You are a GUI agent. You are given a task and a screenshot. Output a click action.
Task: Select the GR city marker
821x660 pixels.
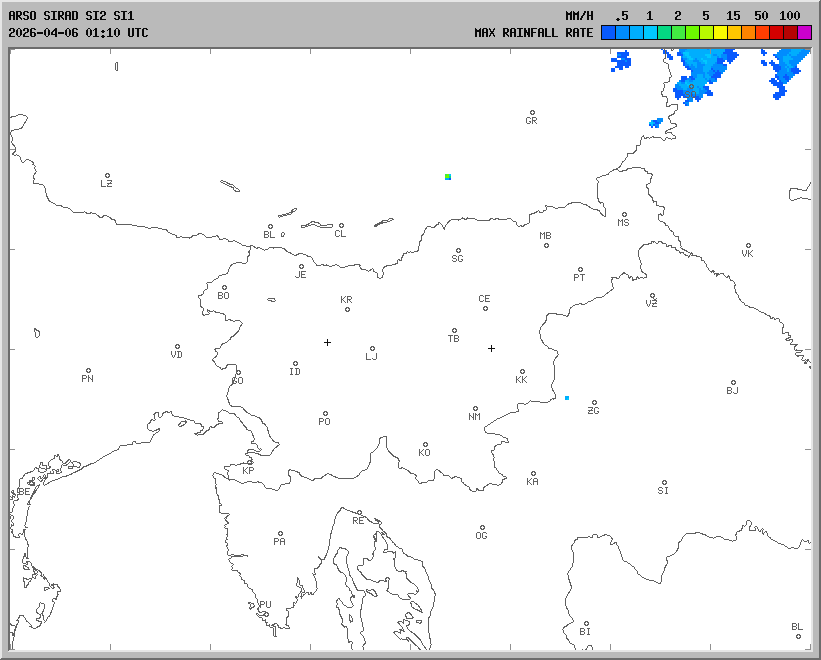point(532,113)
